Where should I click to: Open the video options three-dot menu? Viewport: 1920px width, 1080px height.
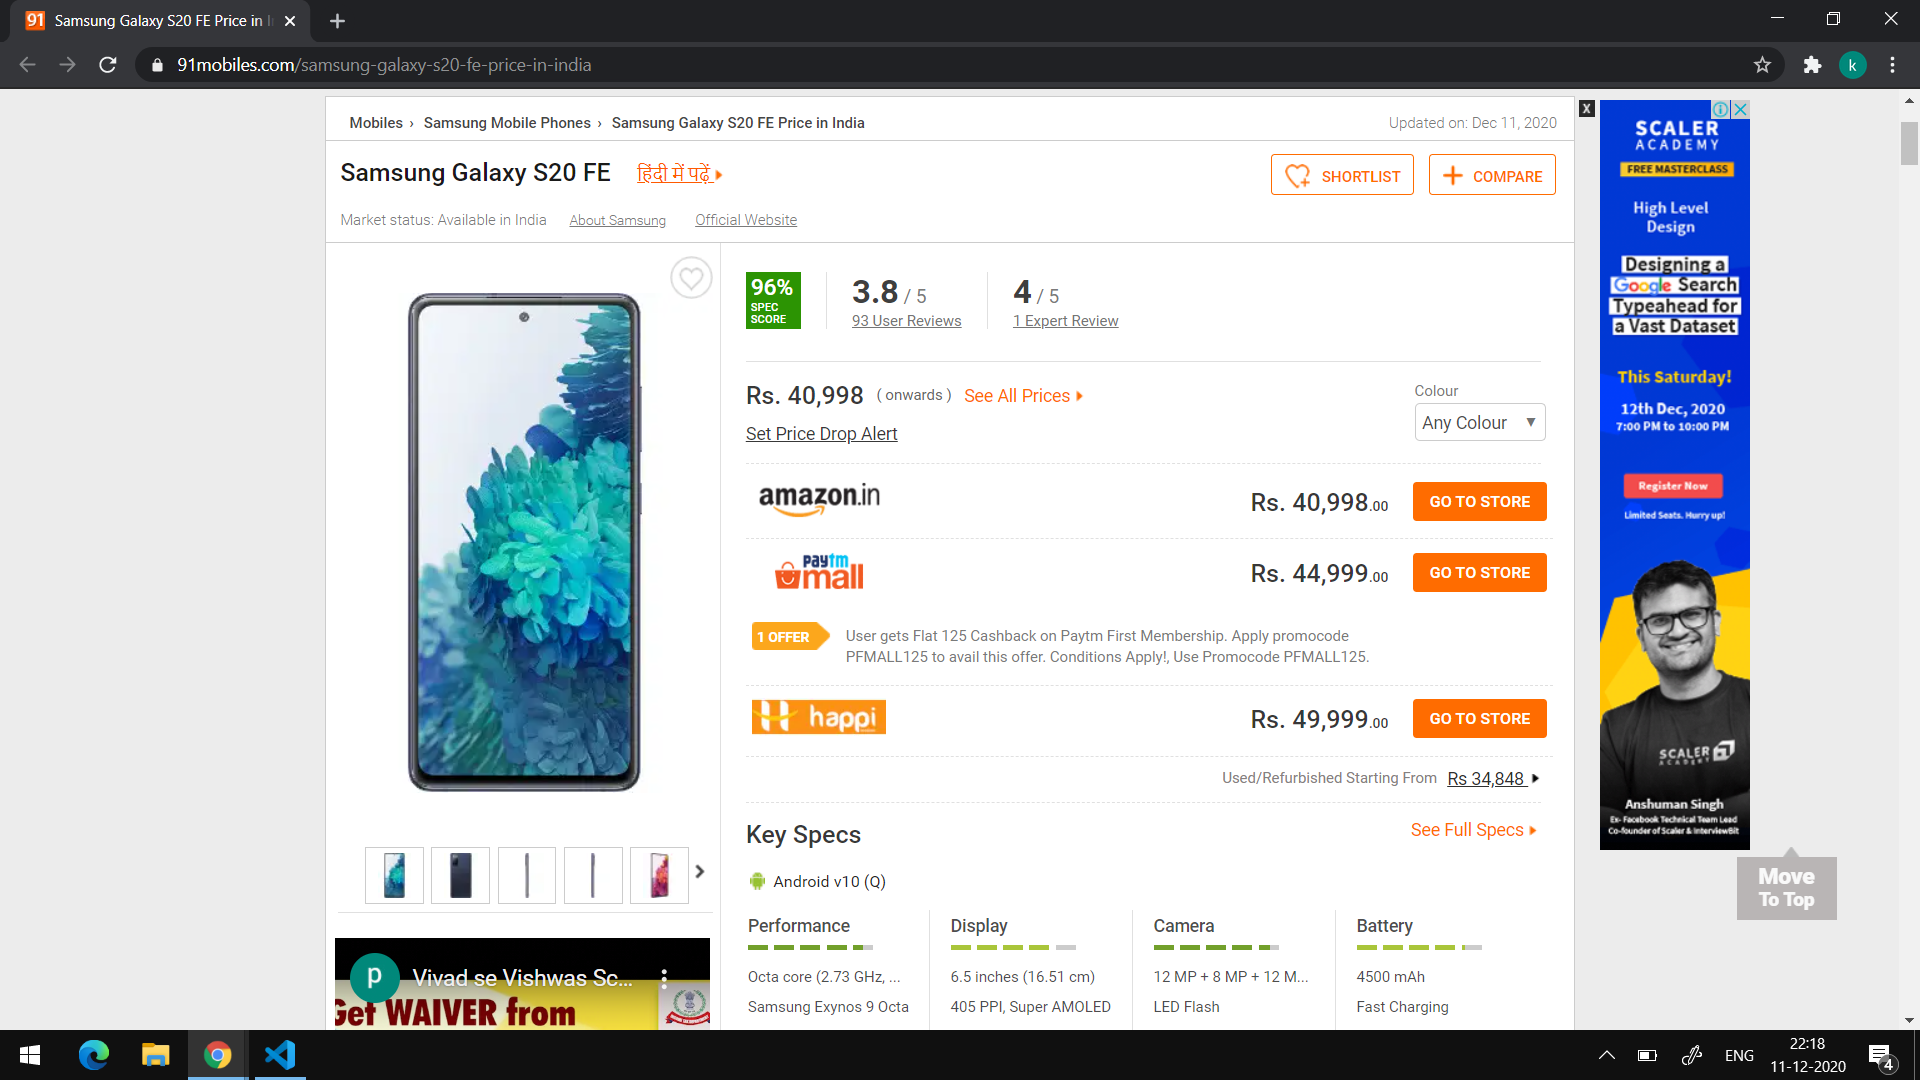664,978
